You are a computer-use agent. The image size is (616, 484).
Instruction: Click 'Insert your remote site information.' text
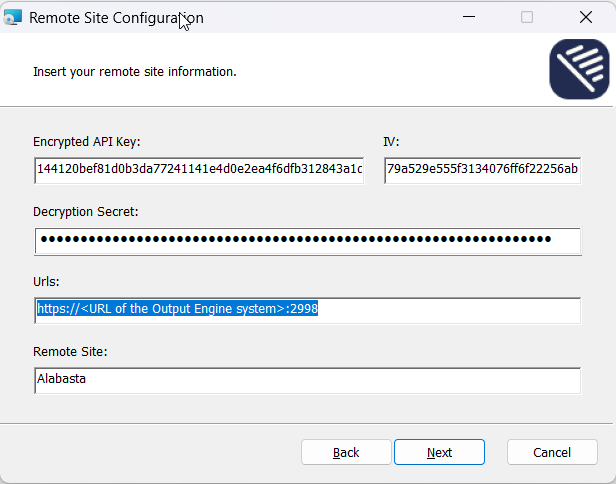[x=135, y=72]
